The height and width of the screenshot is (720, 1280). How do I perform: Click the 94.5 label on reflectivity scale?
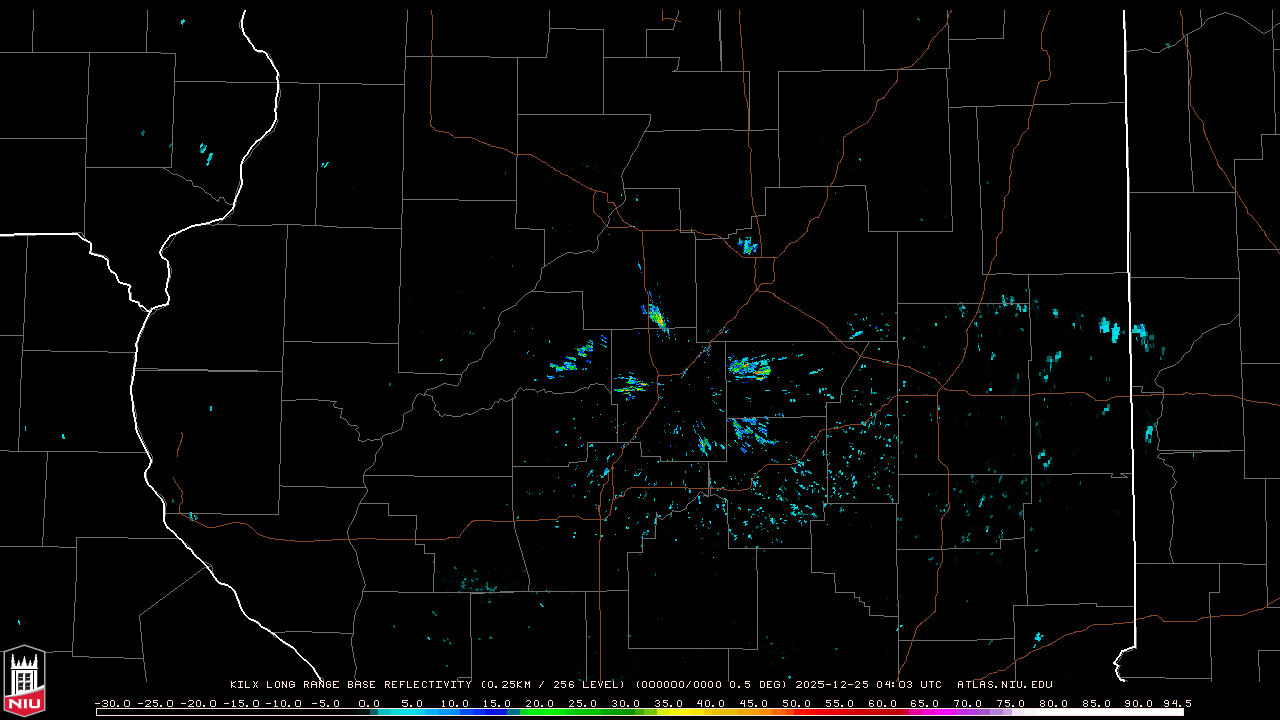click(x=1176, y=703)
